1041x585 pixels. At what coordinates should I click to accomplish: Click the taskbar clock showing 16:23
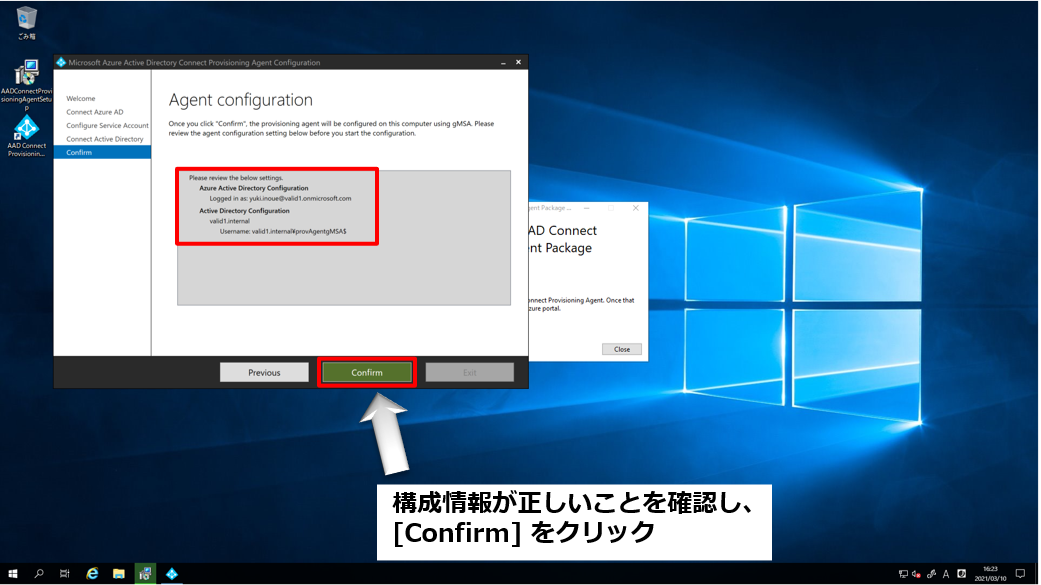(x=991, y=574)
